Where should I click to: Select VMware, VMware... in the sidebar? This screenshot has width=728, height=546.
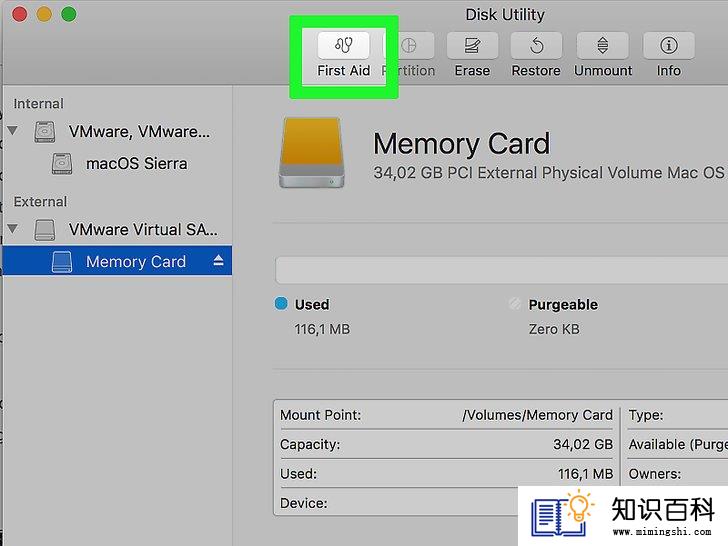(139, 132)
